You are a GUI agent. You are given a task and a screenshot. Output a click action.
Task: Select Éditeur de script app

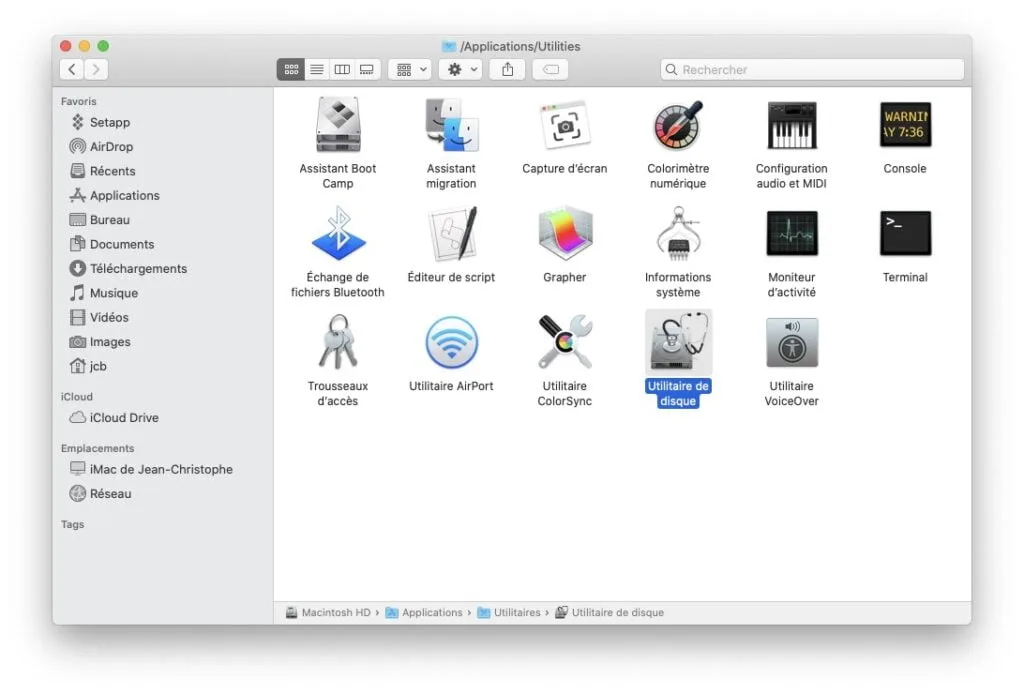451,234
